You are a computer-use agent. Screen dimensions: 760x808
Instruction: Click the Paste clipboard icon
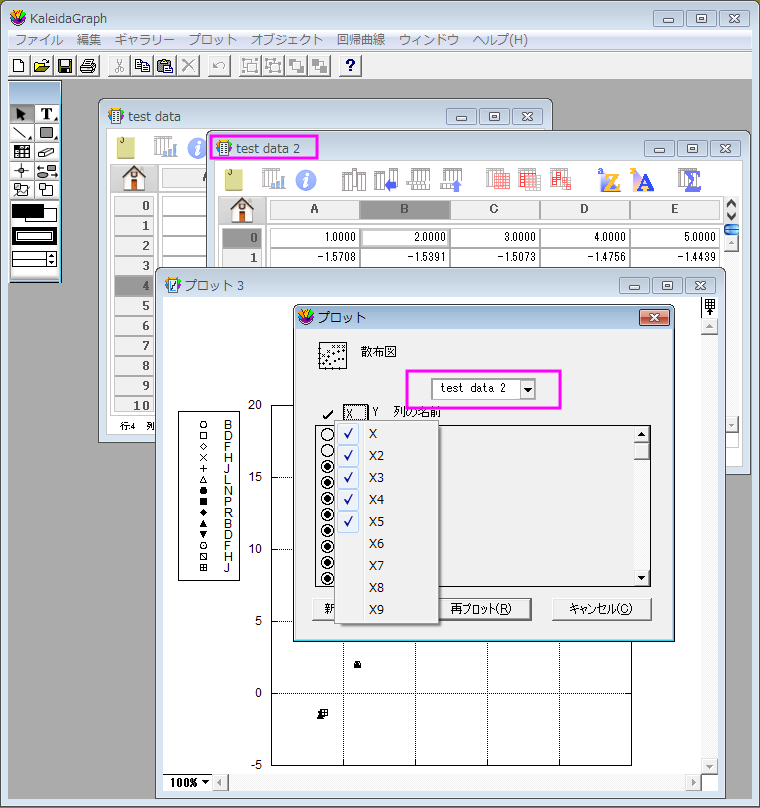pyautogui.click(x=165, y=65)
